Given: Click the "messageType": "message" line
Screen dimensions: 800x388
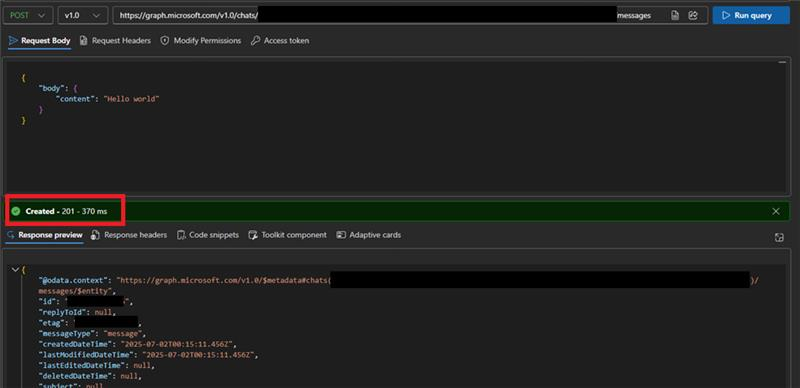Looking at the screenshot, I should click(x=93, y=333).
